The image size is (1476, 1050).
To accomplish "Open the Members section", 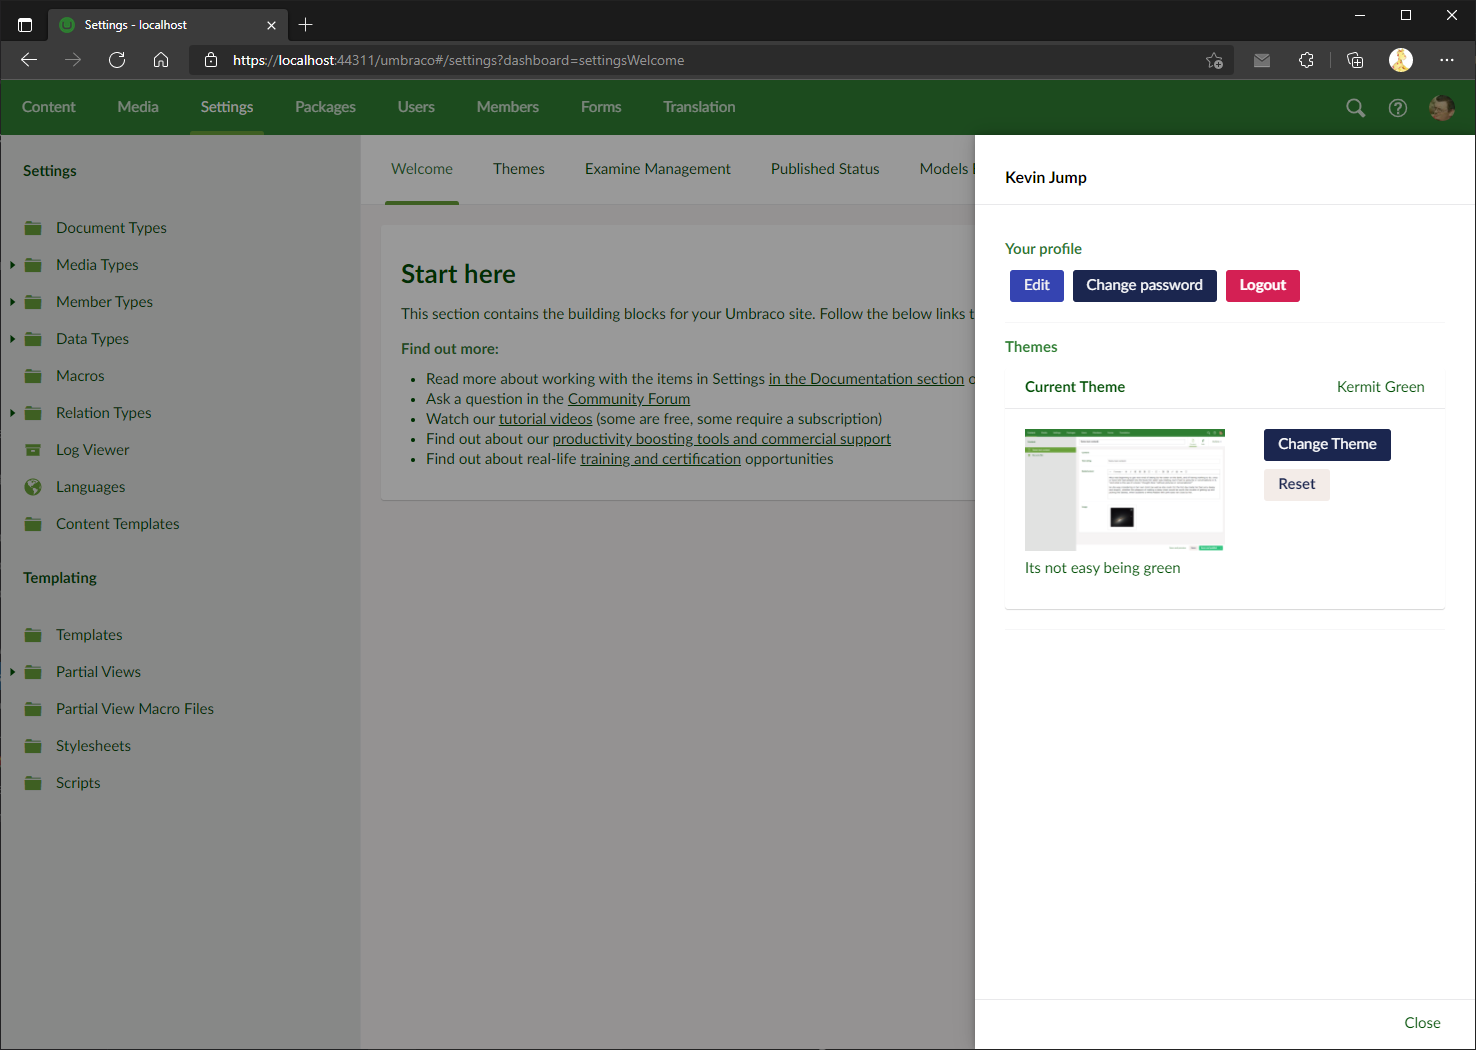I will (507, 107).
